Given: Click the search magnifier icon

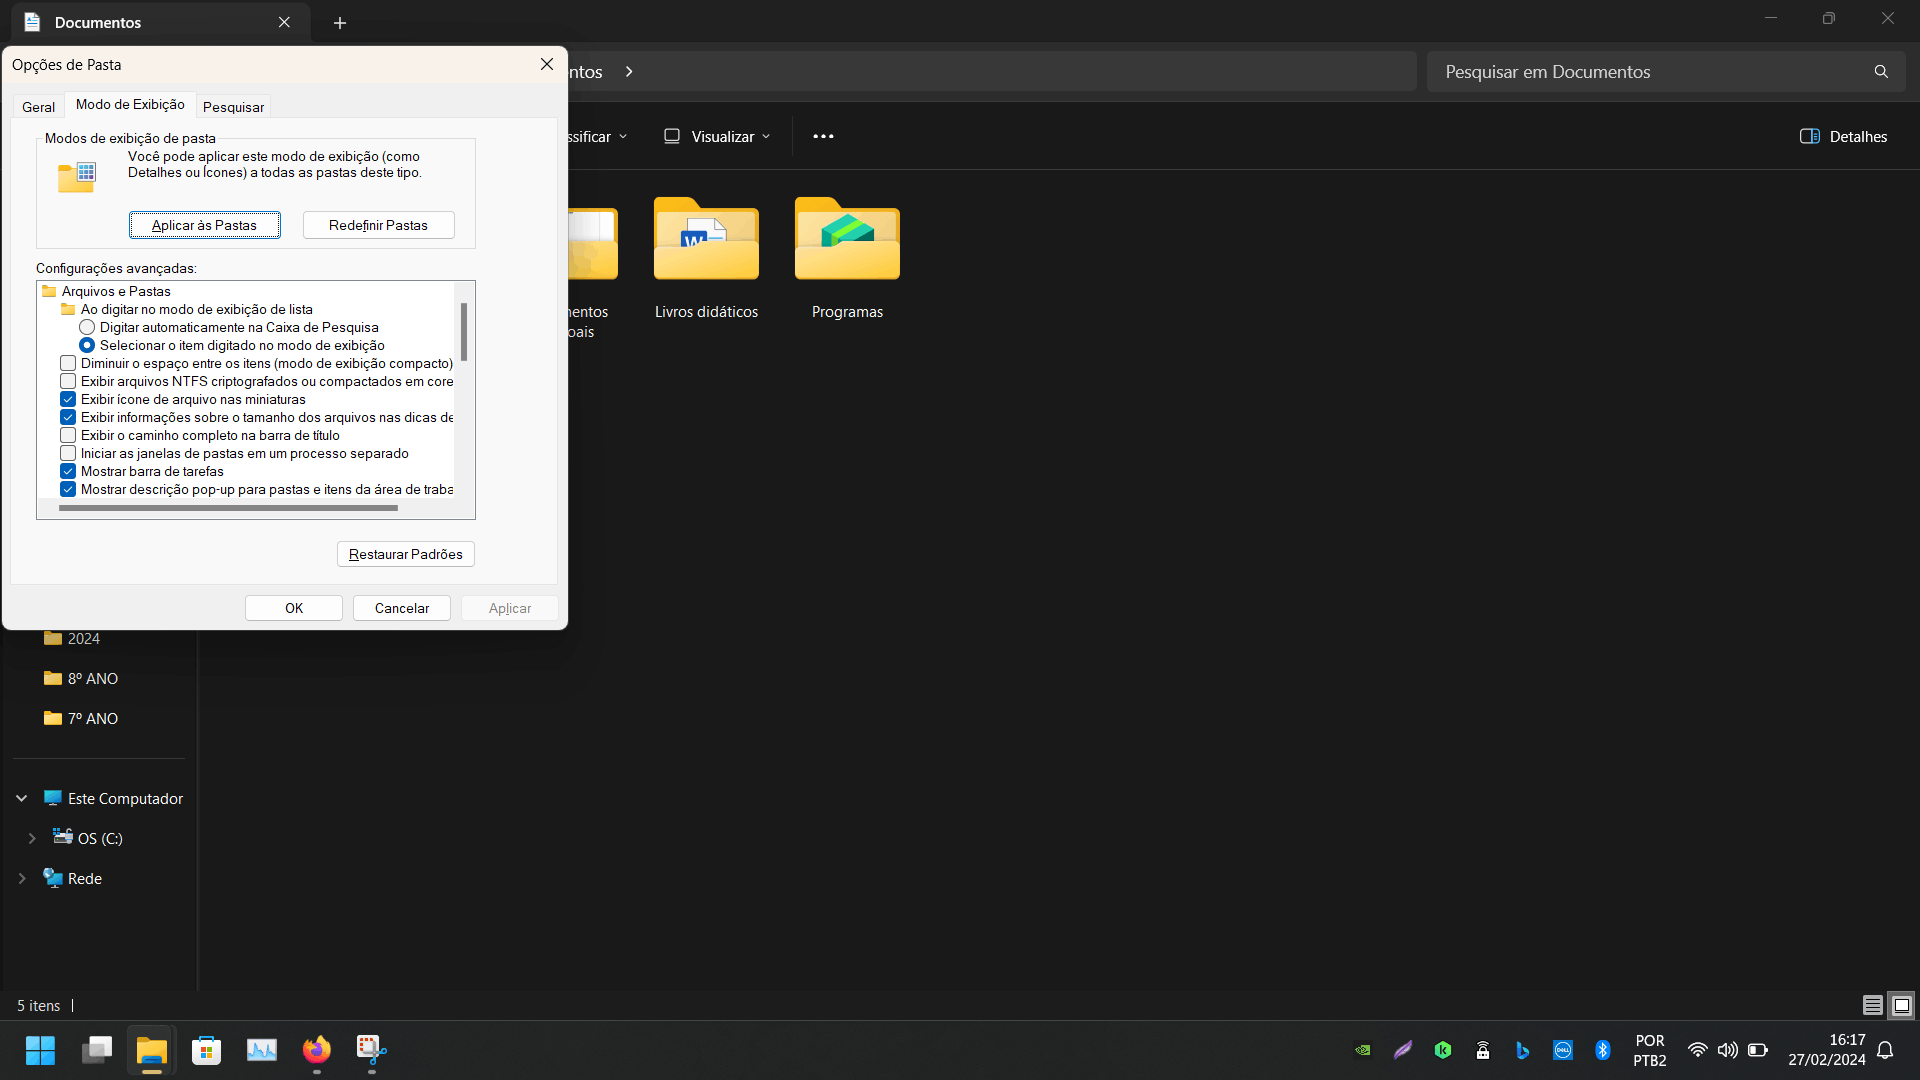Looking at the screenshot, I should (1881, 72).
